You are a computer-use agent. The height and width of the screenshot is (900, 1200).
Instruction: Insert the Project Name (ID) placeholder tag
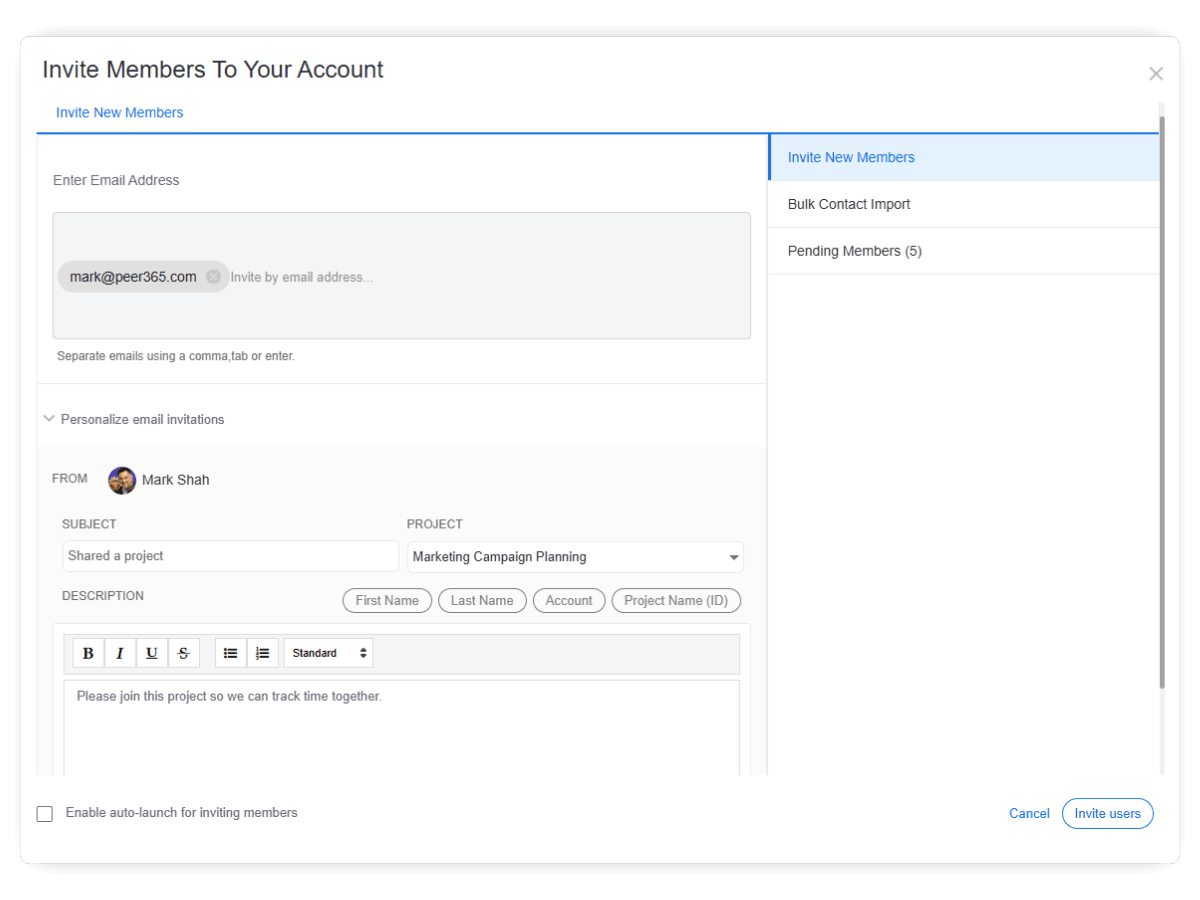coord(676,600)
